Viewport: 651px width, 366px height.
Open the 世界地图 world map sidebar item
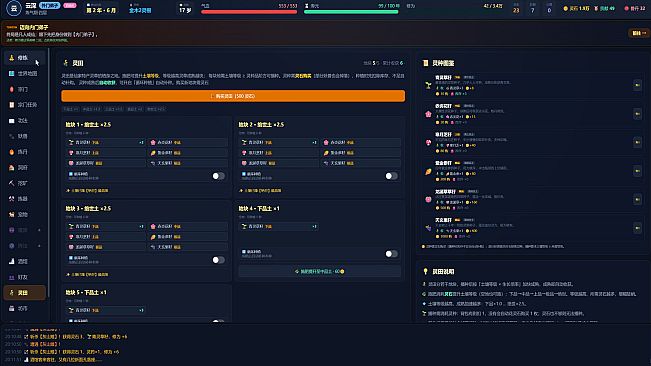pyautogui.click(x=24, y=73)
